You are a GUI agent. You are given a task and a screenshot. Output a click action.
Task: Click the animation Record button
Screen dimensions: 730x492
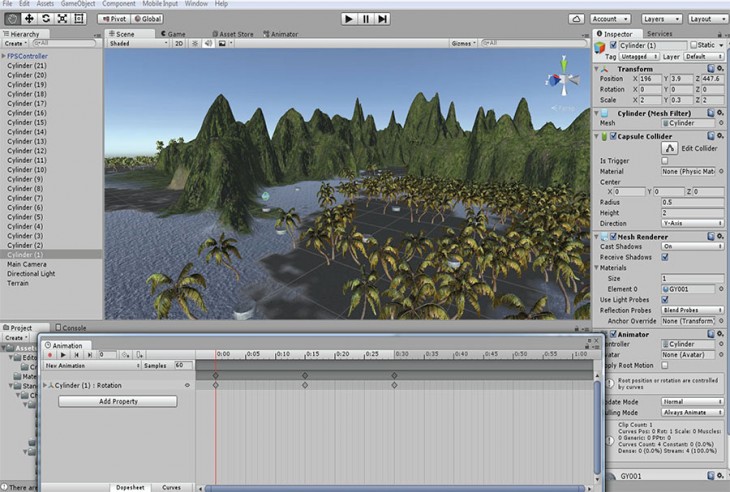[x=50, y=354]
